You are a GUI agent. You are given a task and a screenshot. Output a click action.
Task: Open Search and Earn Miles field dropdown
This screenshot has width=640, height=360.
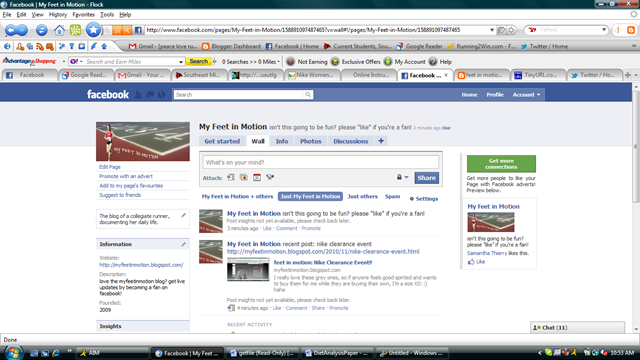click(181, 62)
